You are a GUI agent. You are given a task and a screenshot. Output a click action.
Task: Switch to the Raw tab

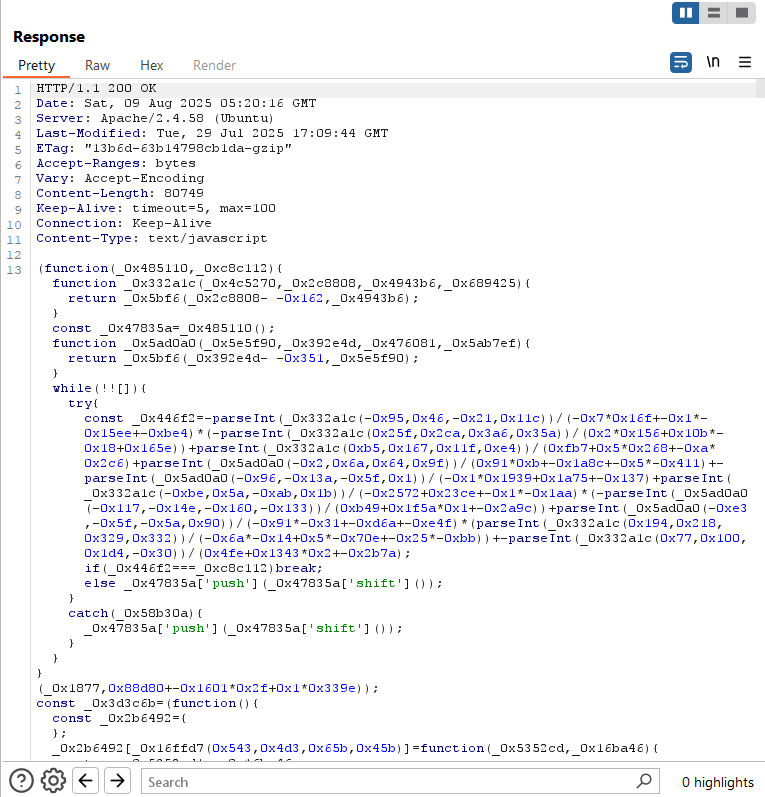(x=97, y=65)
